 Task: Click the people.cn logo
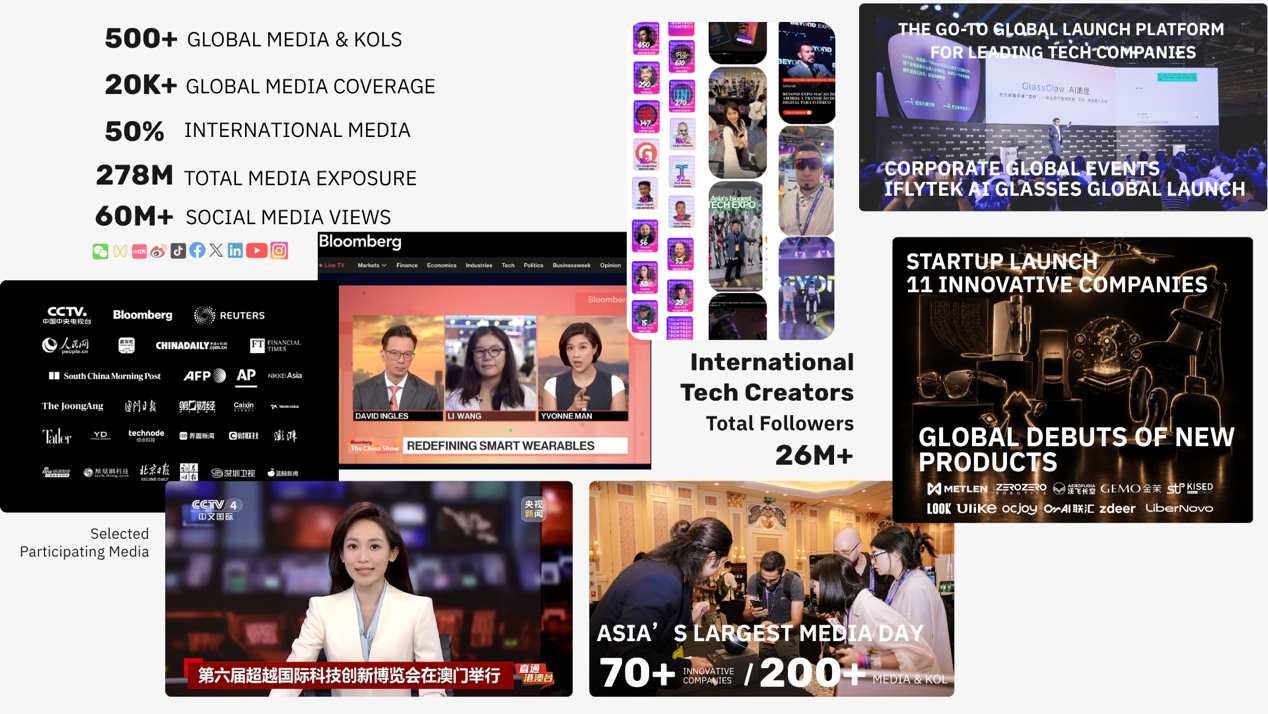pos(65,346)
